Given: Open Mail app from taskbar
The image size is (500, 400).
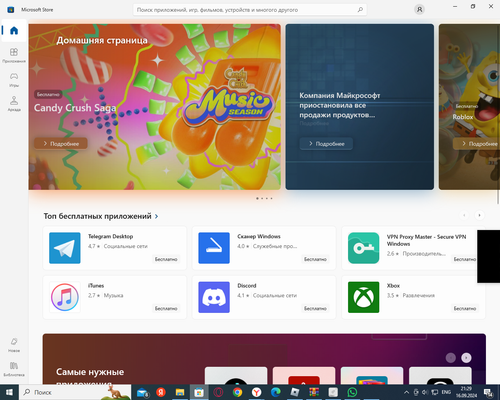Looking at the screenshot, I should (143, 392).
